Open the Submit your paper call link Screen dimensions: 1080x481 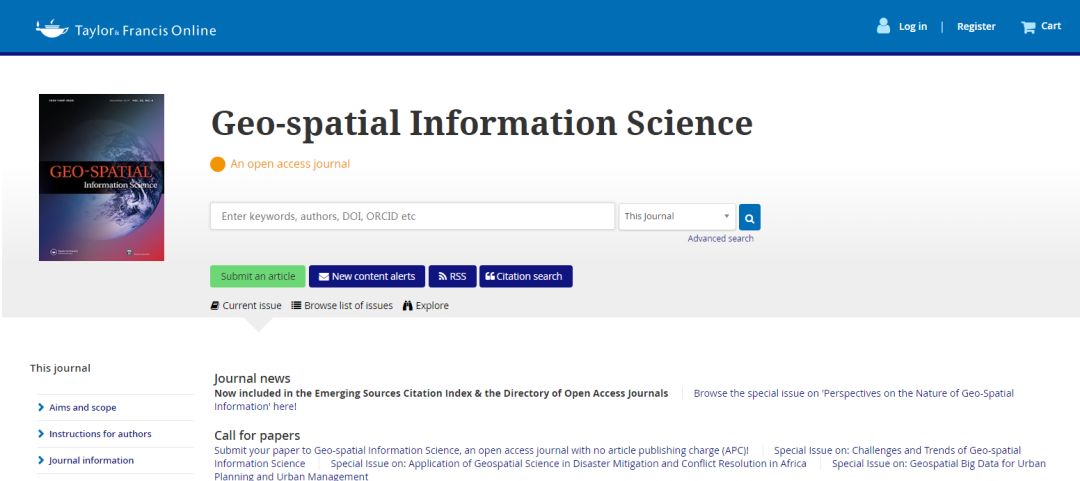(x=481, y=451)
